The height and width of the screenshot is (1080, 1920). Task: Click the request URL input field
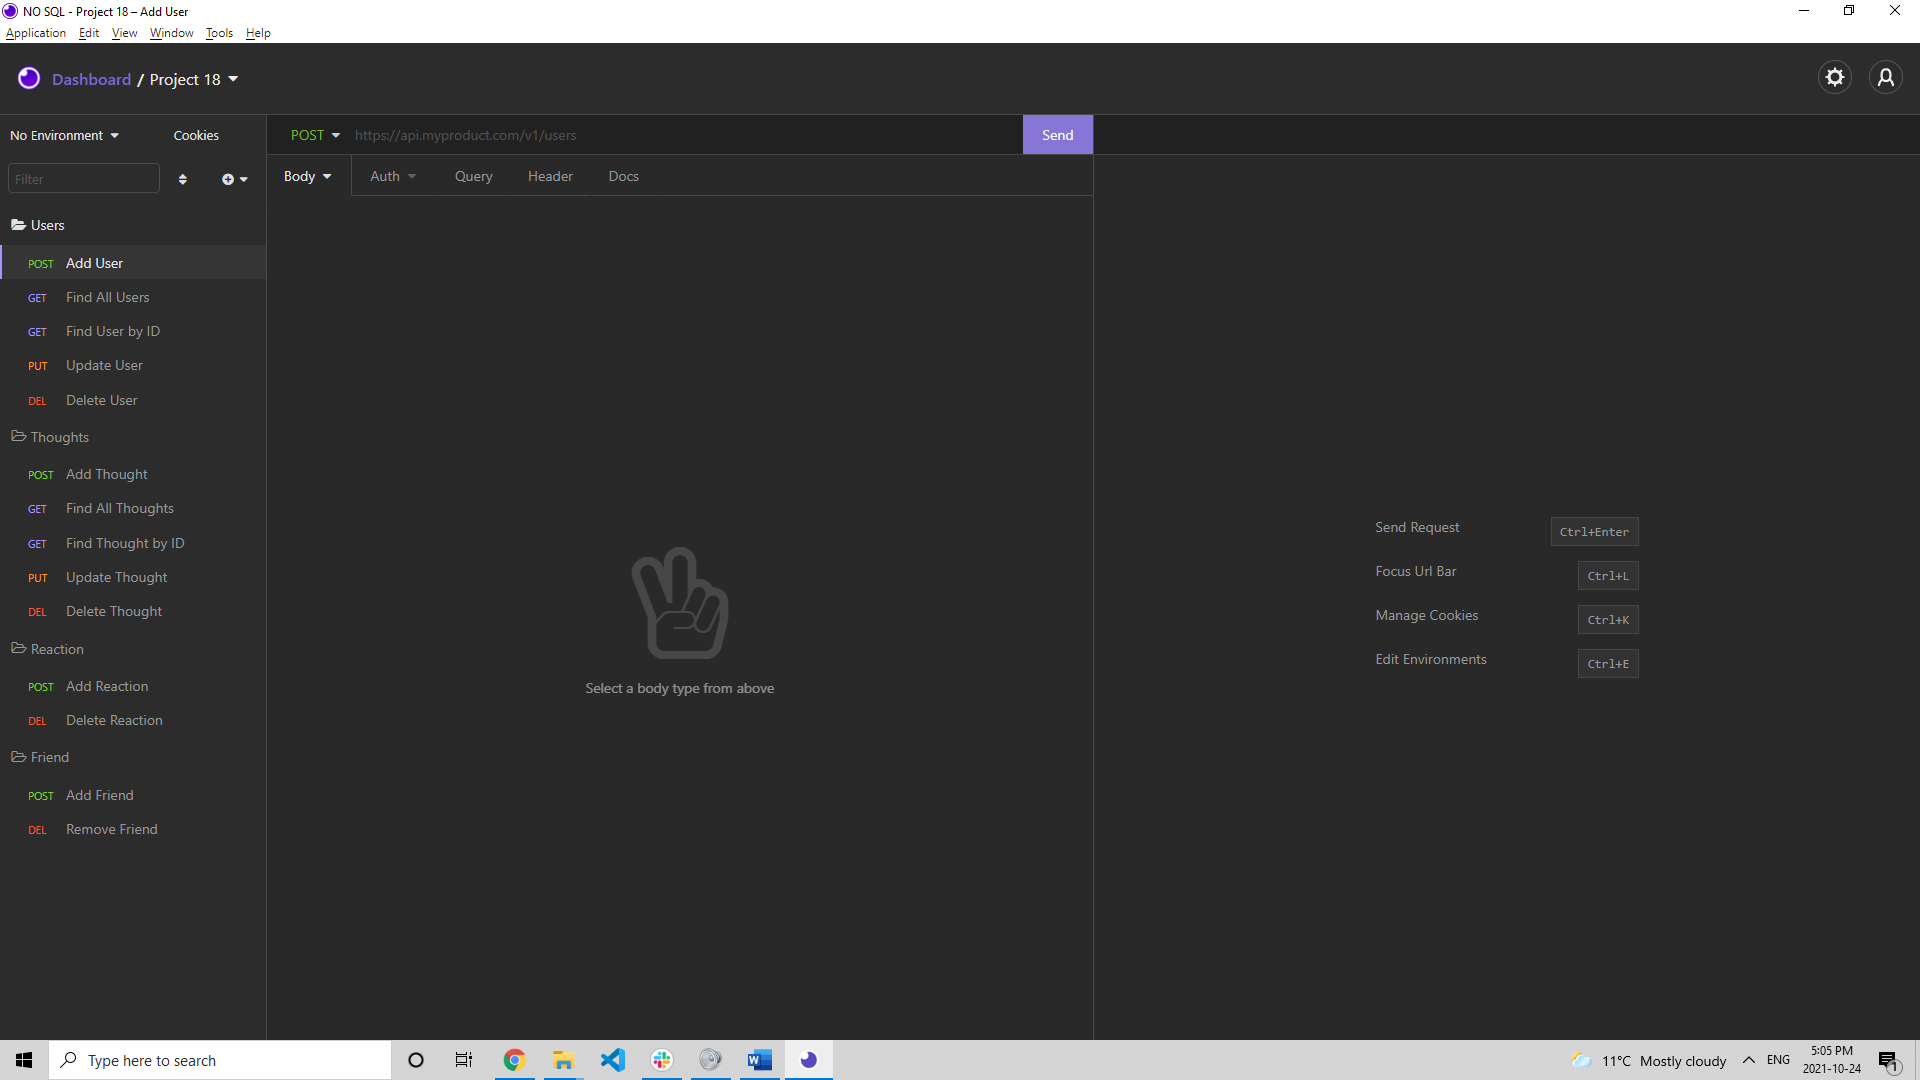tap(680, 136)
